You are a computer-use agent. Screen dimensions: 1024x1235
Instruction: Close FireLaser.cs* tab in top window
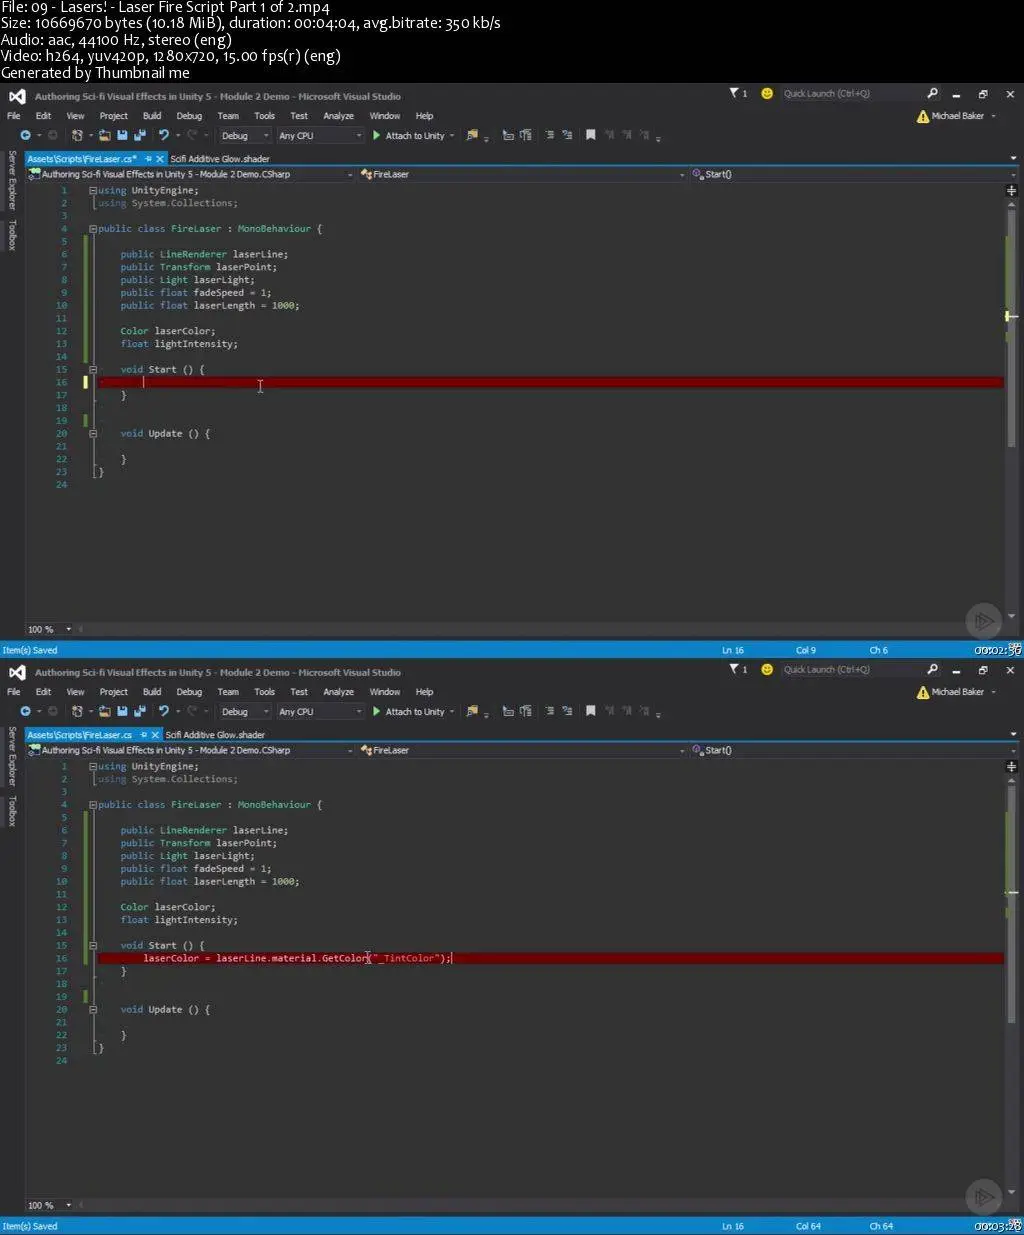coord(159,159)
